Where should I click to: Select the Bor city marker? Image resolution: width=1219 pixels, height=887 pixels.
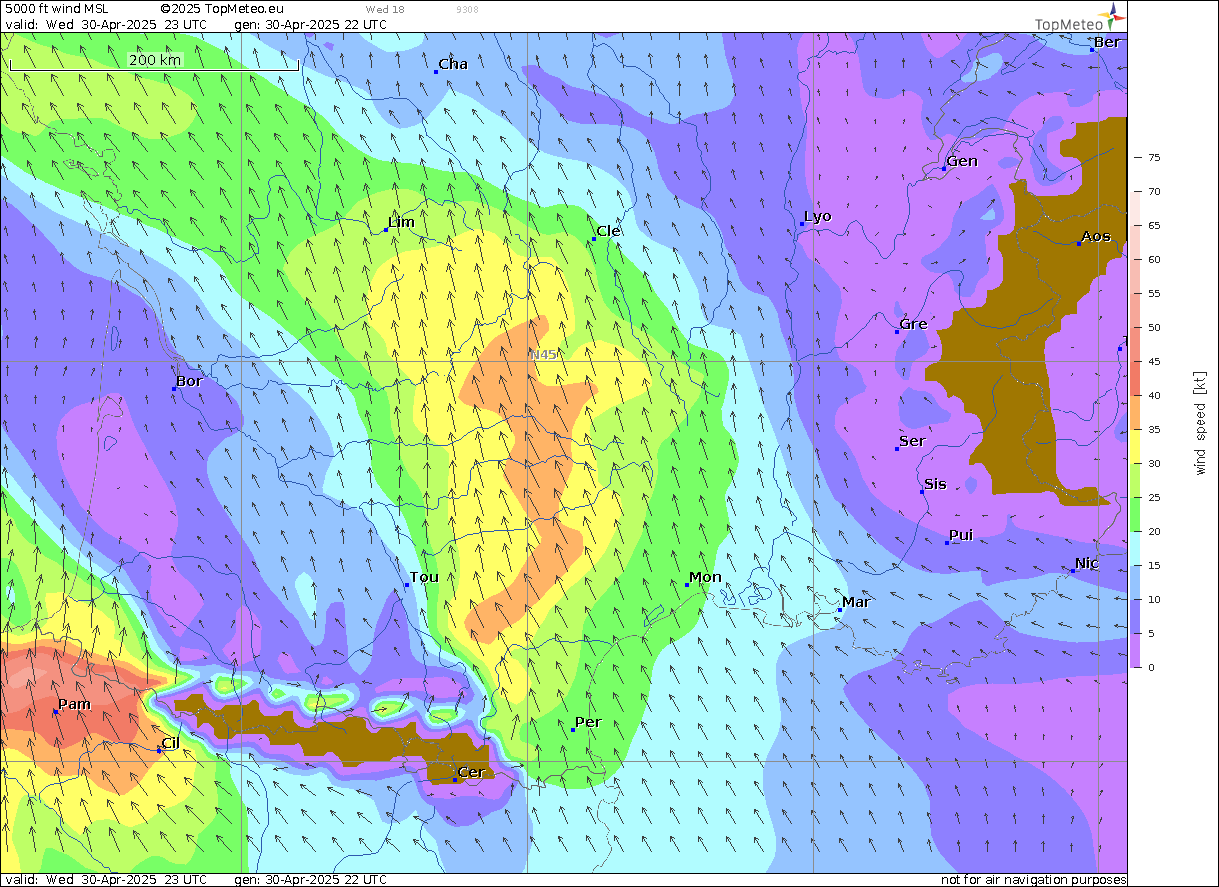(174, 388)
